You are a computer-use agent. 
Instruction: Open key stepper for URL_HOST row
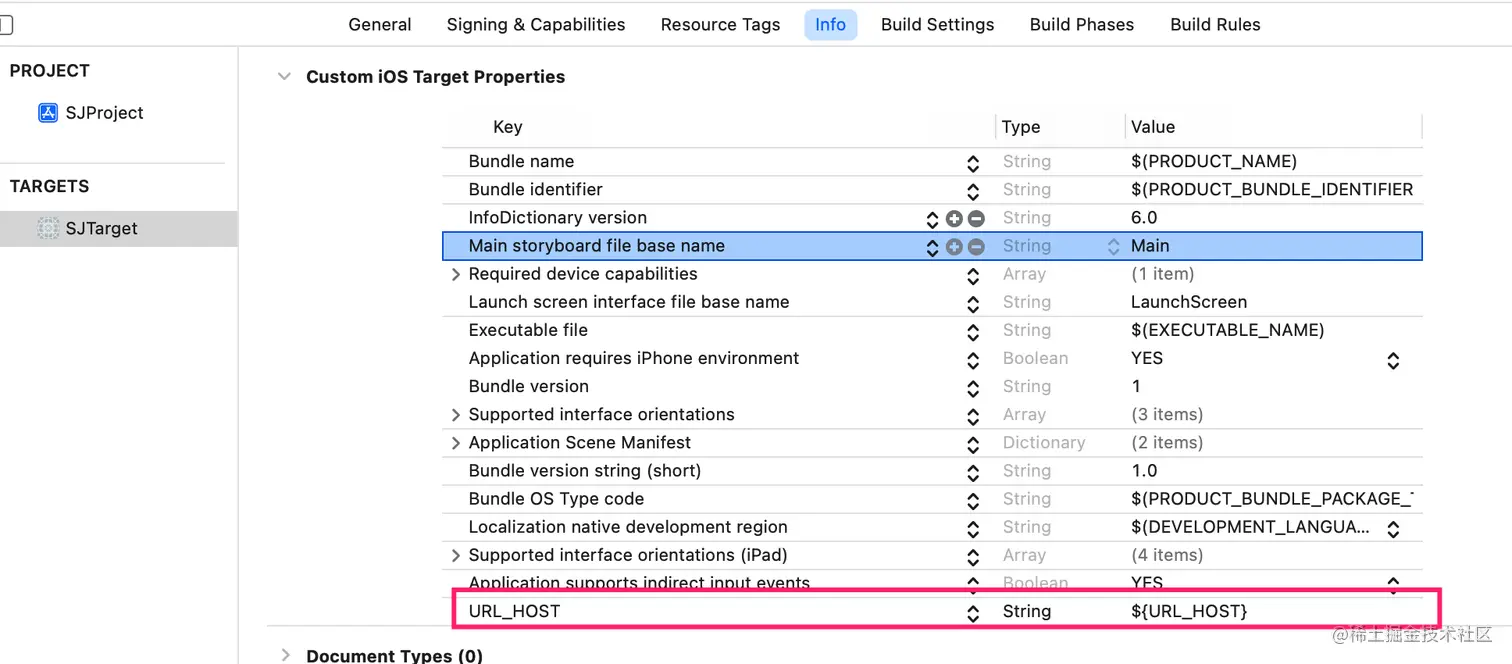click(x=972, y=612)
